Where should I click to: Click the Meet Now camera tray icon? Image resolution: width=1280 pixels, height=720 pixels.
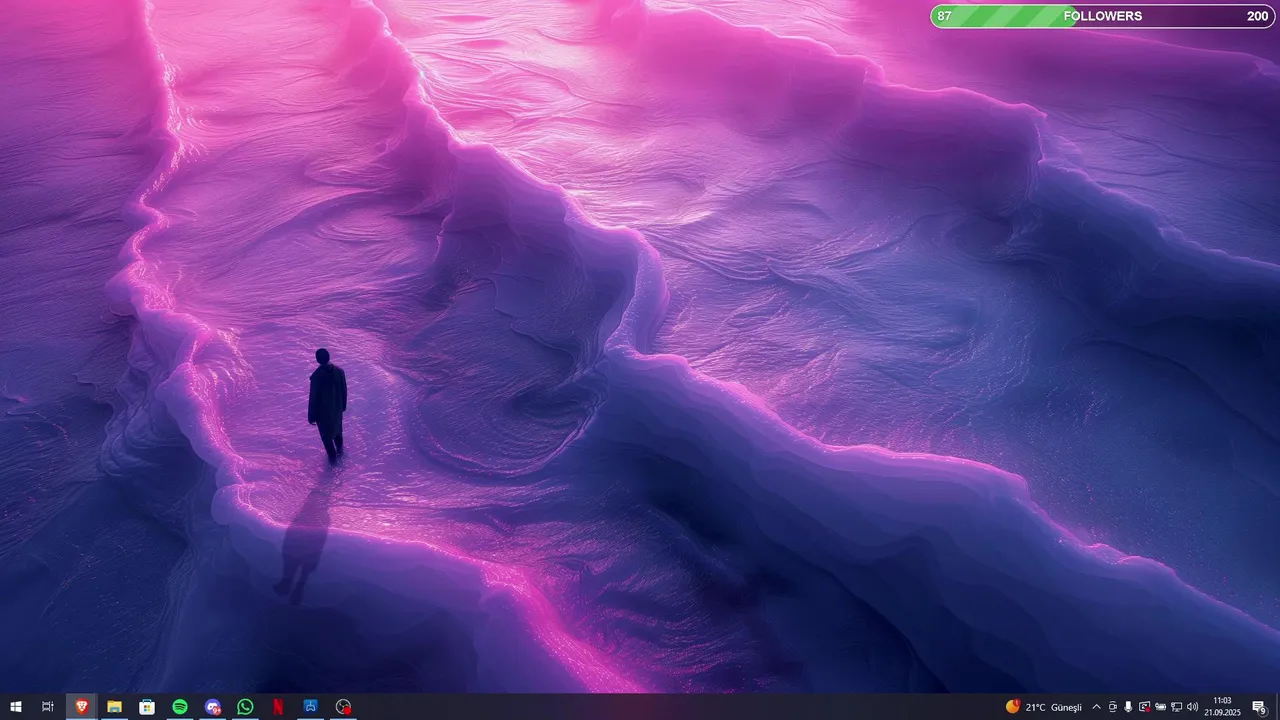pyautogui.click(x=1113, y=707)
